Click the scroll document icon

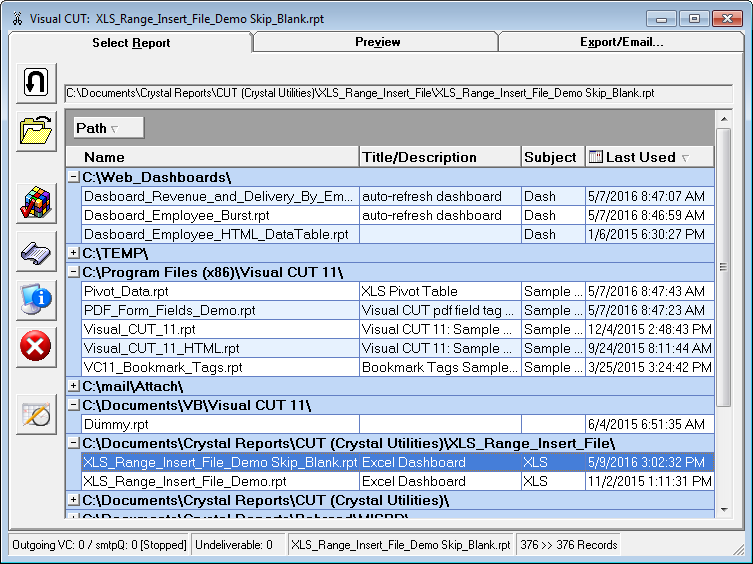coord(36,252)
